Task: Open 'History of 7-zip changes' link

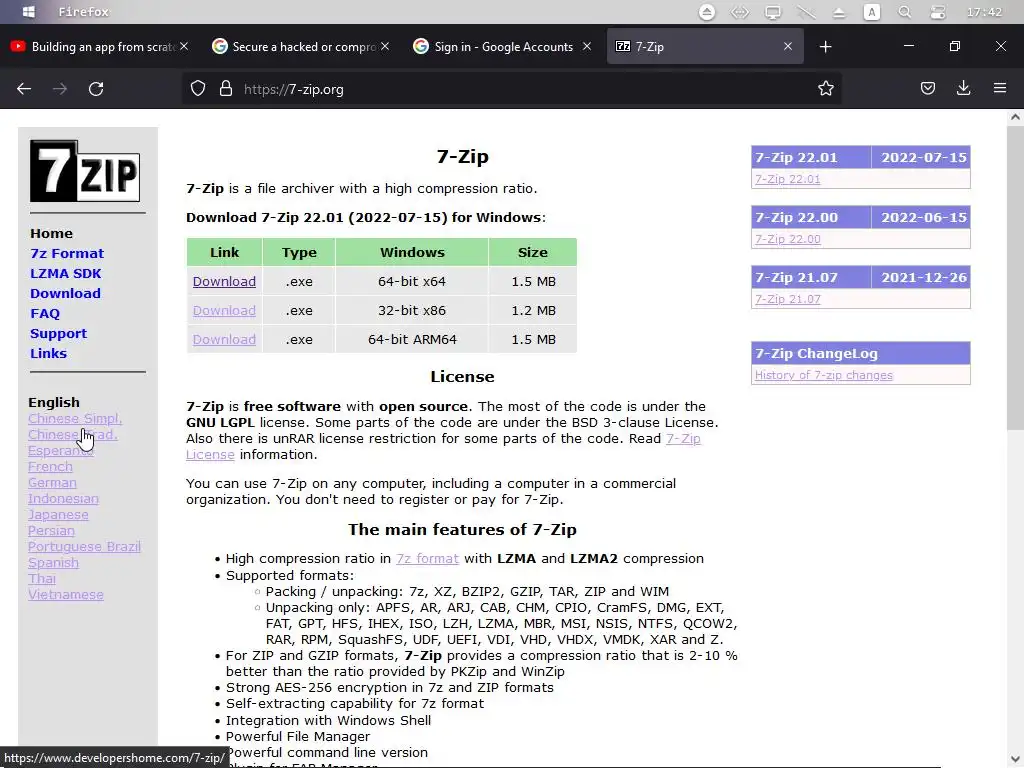Action: coord(824,375)
